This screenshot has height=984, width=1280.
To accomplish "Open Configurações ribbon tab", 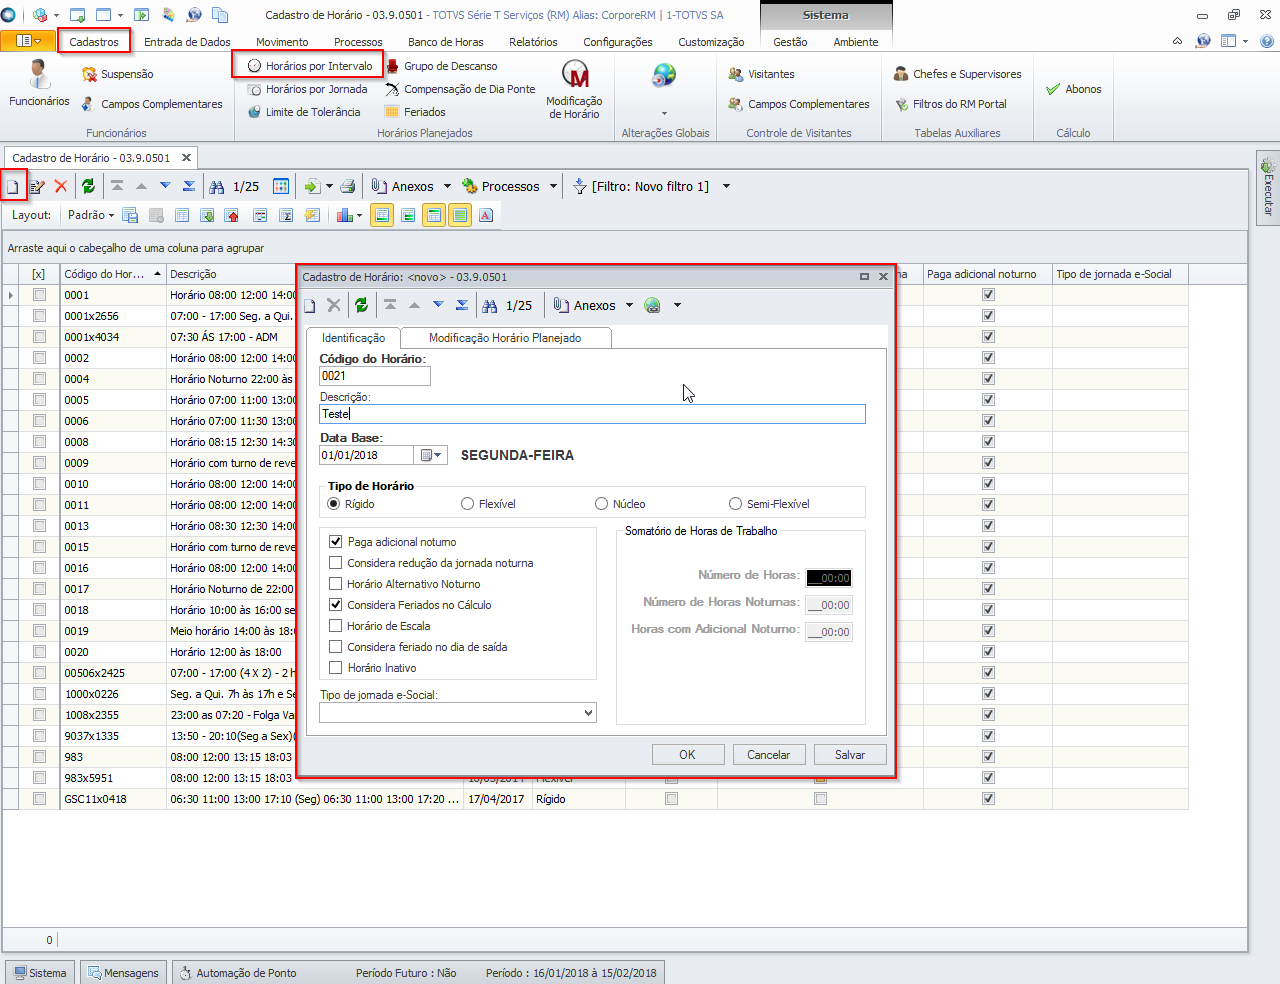I will [x=618, y=42].
